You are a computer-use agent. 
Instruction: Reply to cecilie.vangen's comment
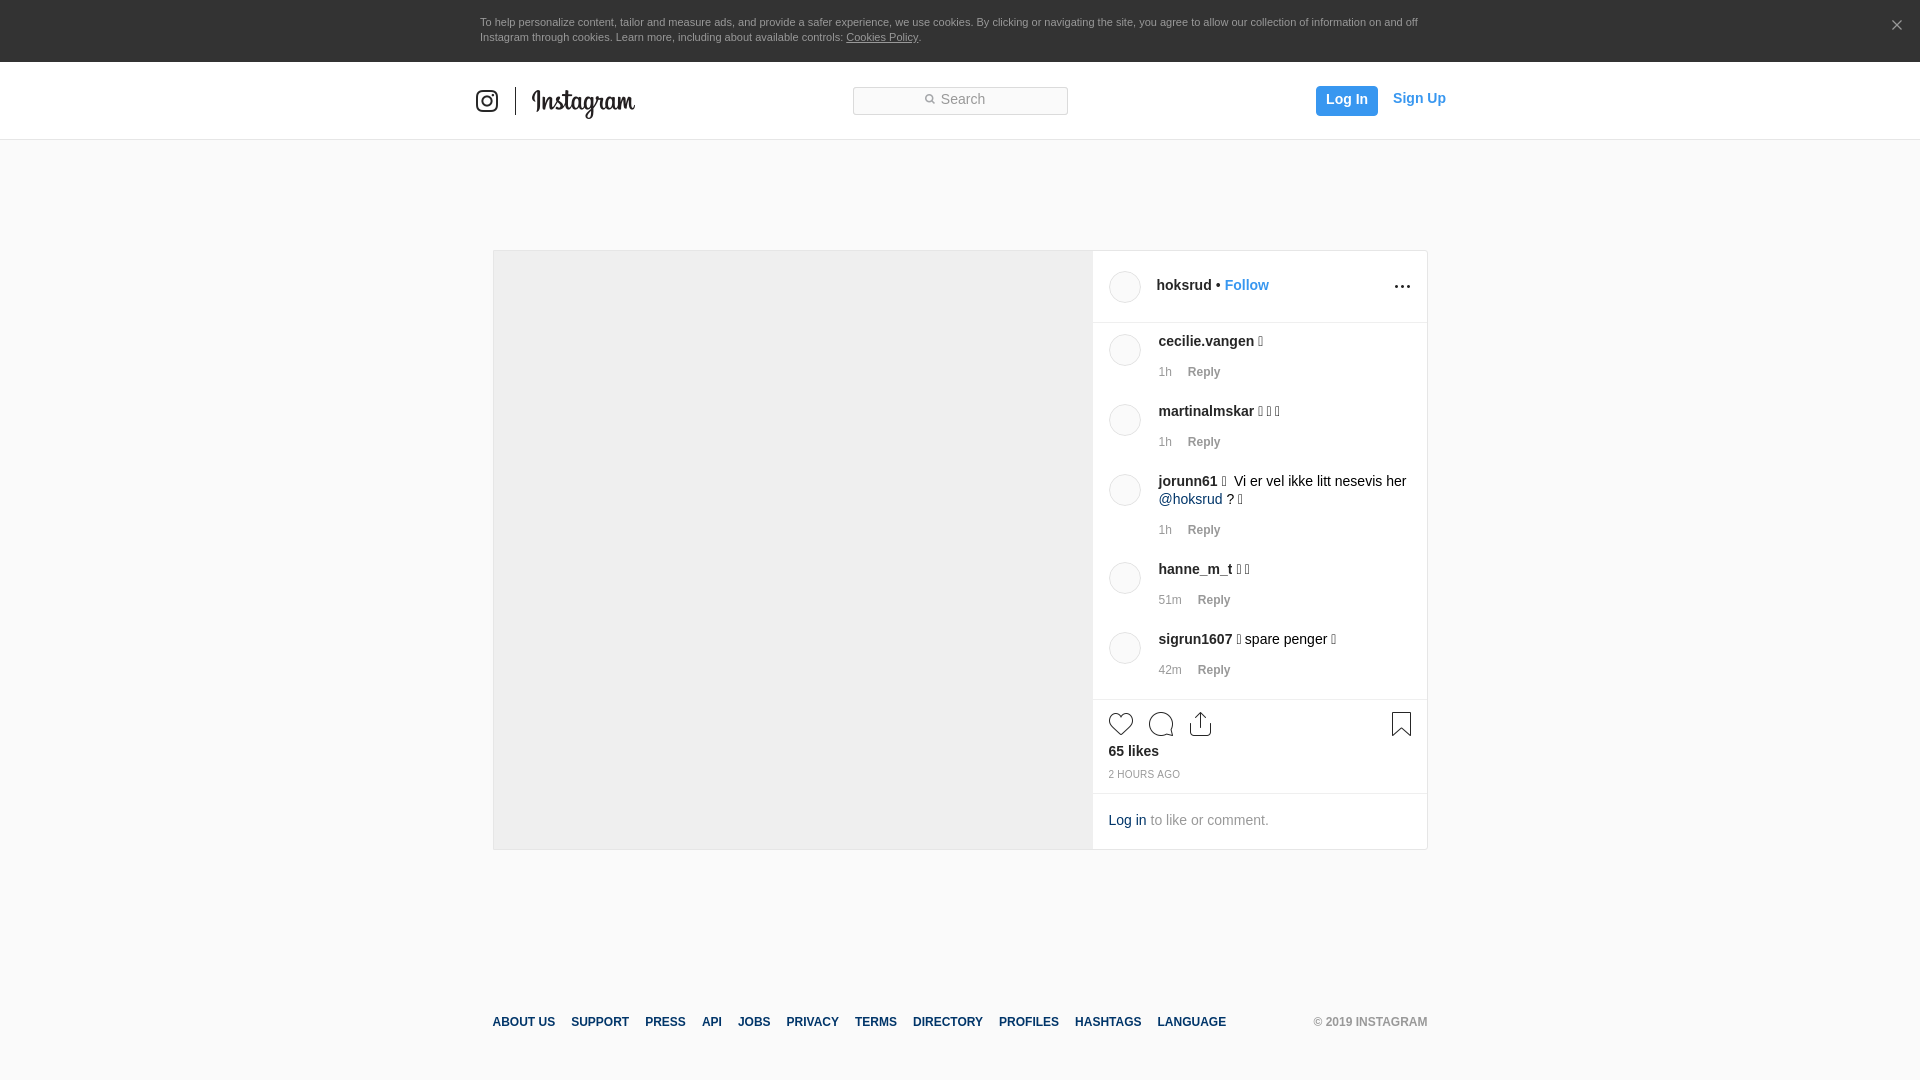point(1203,372)
